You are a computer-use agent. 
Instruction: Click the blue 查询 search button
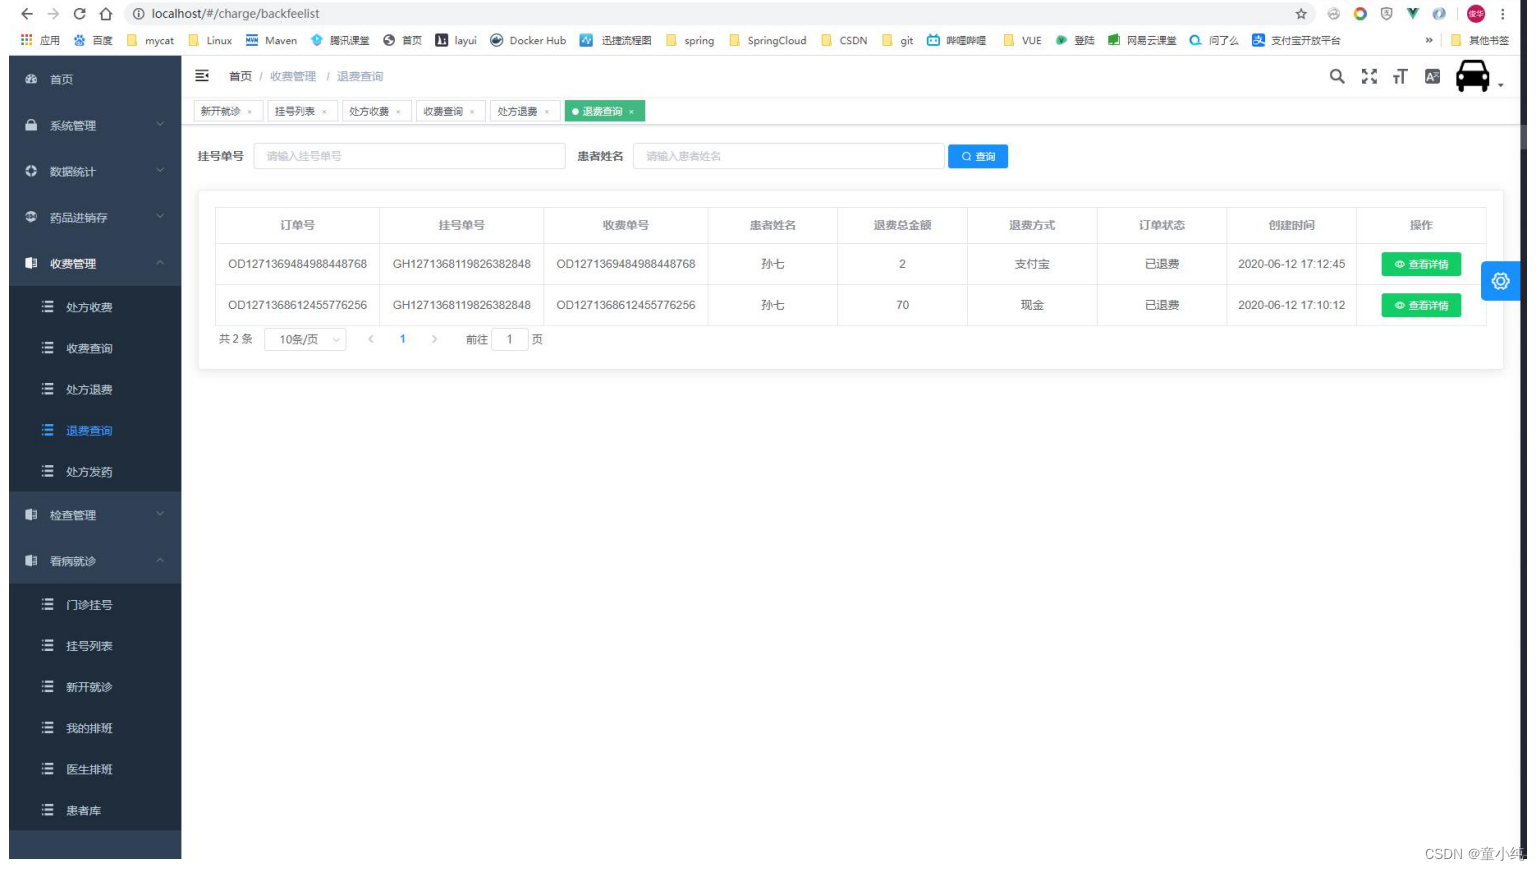click(x=978, y=156)
